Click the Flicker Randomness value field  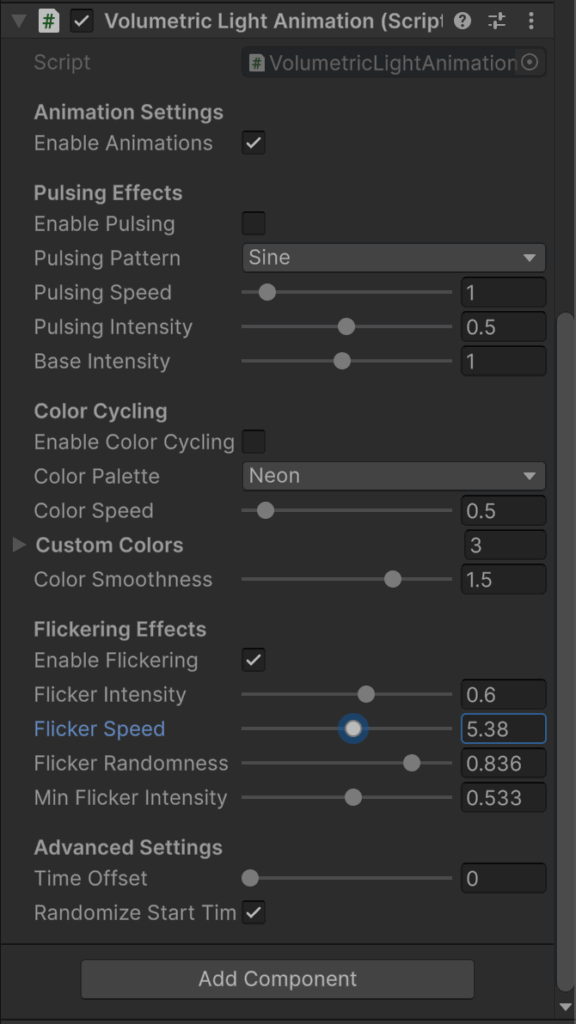pos(504,763)
